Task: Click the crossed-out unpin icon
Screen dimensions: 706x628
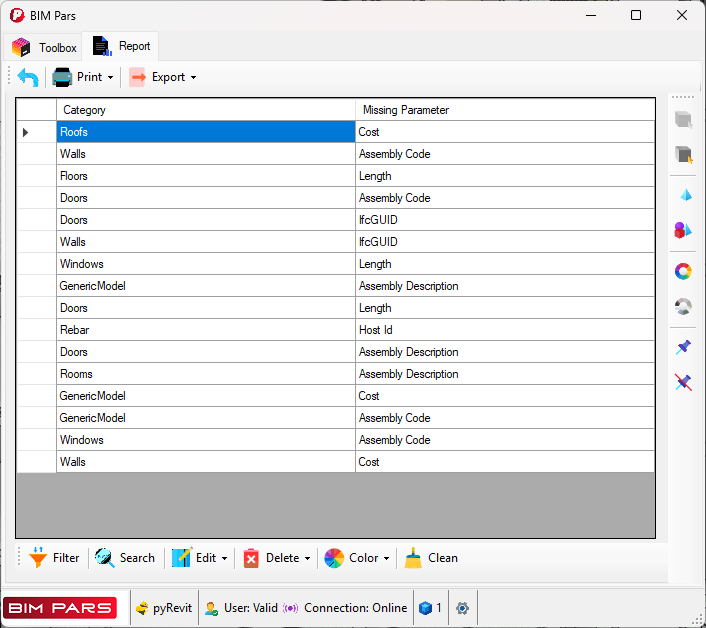Action: point(683,382)
